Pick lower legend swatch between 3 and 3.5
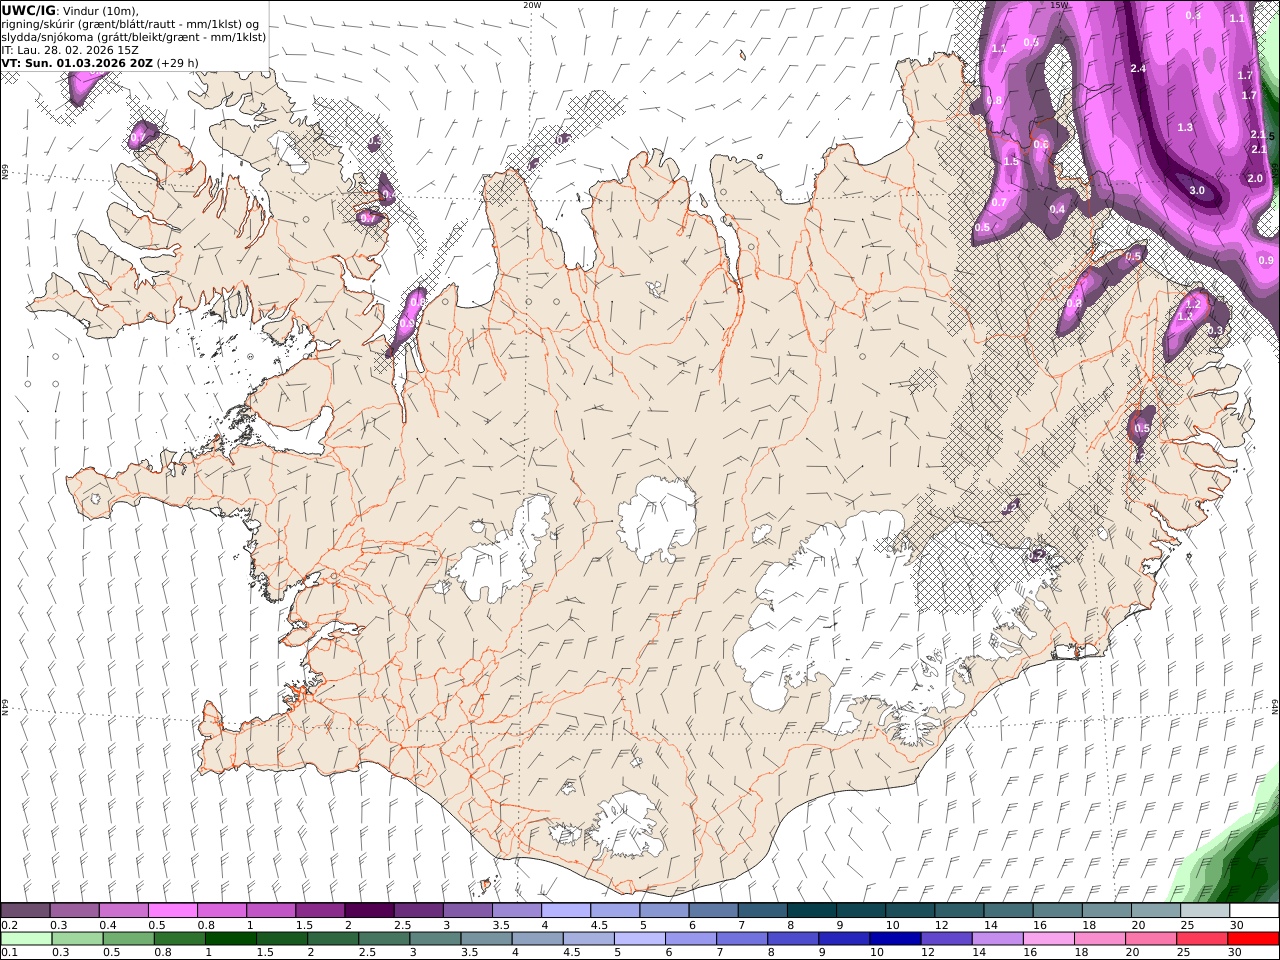 pos(435,938)
